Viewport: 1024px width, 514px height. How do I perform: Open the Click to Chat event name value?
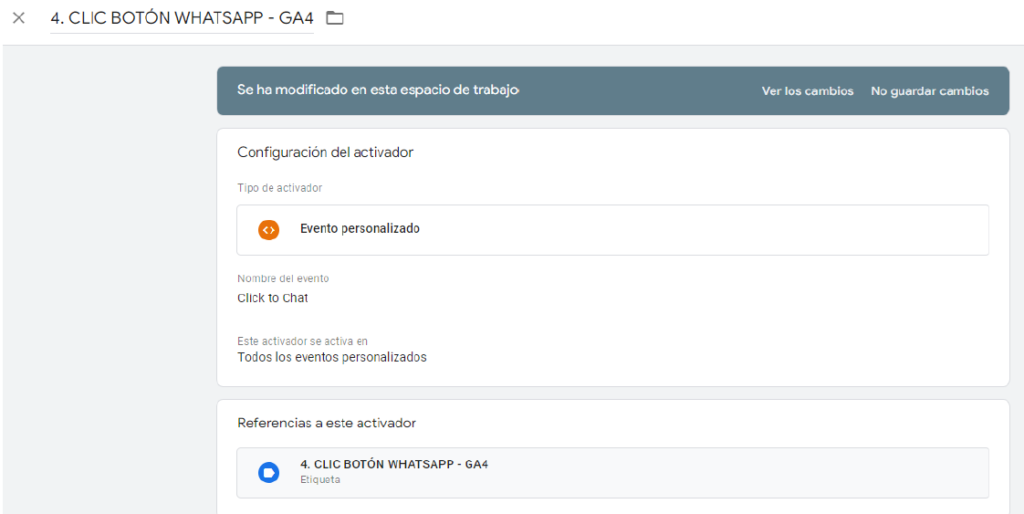272,298
